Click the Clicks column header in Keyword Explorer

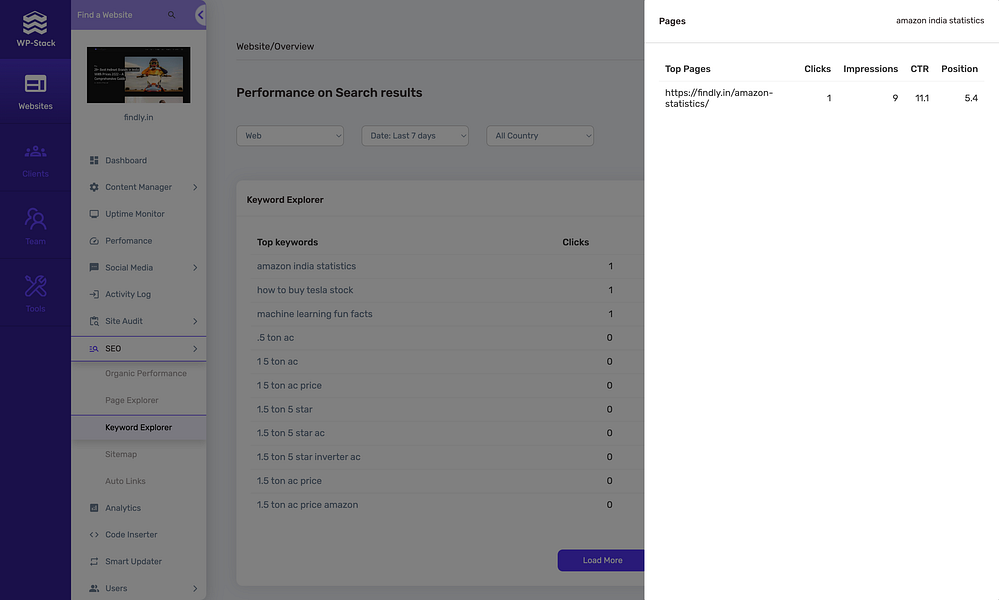pos(575,242)
